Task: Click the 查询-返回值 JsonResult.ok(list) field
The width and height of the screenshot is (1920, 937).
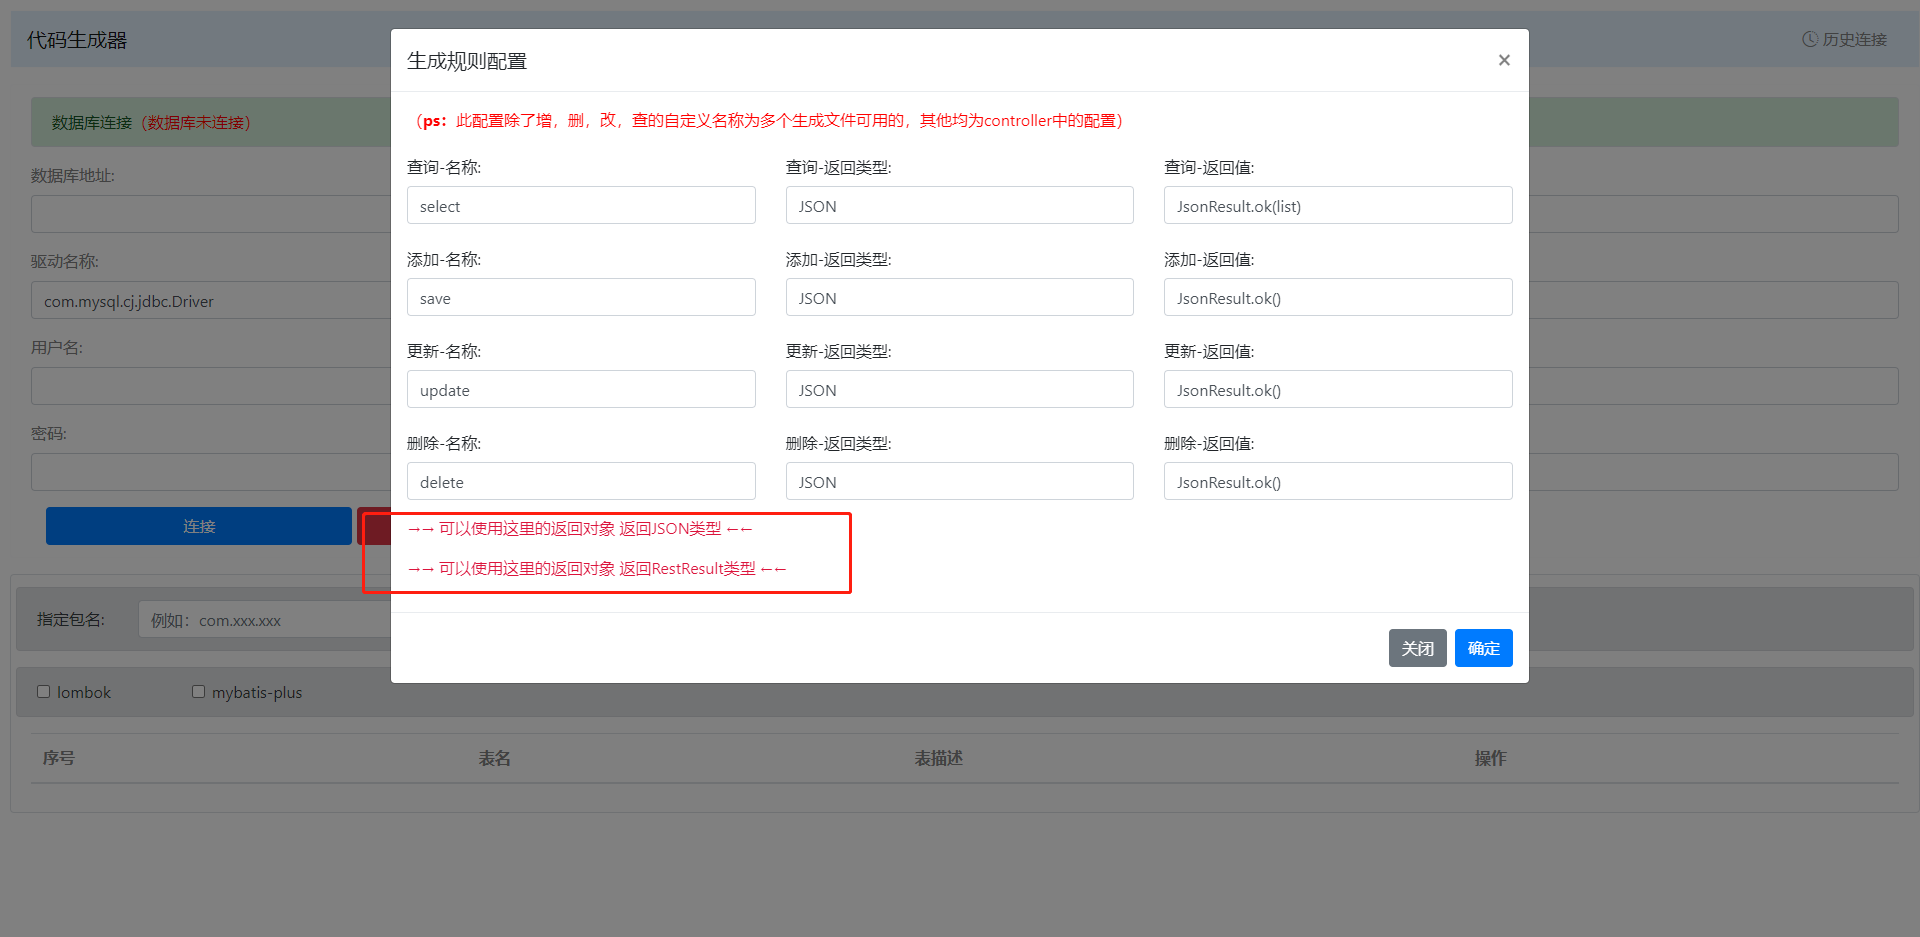Action: [1338, 205]
